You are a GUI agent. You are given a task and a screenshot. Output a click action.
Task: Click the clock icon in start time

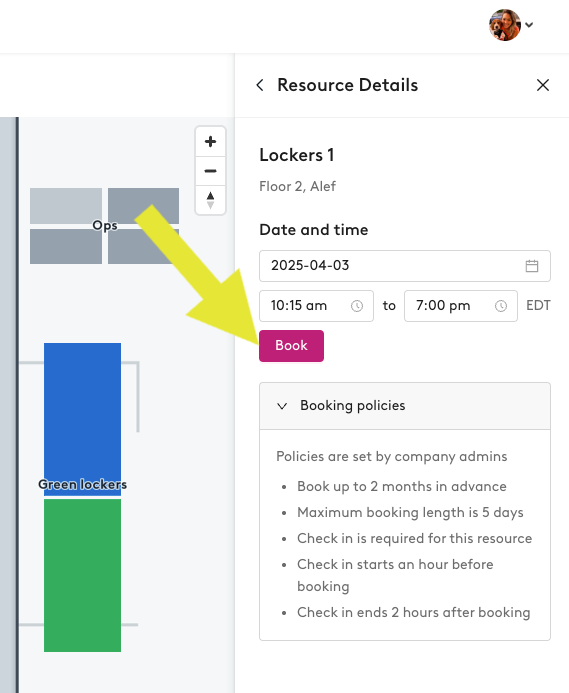(357, 306)
